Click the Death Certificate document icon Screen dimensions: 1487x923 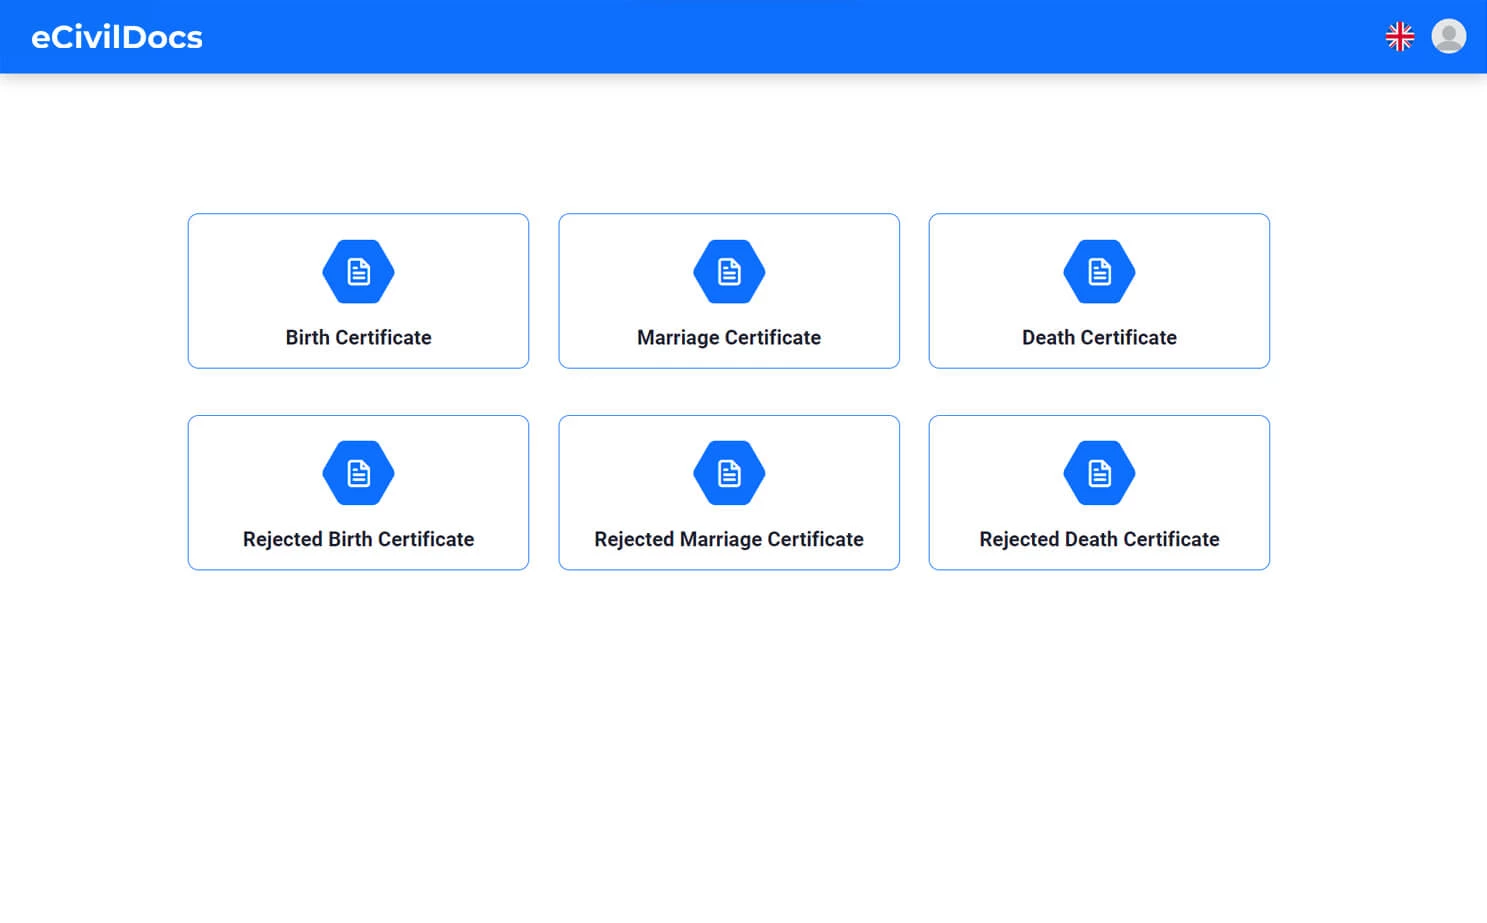coord(1098,271)
